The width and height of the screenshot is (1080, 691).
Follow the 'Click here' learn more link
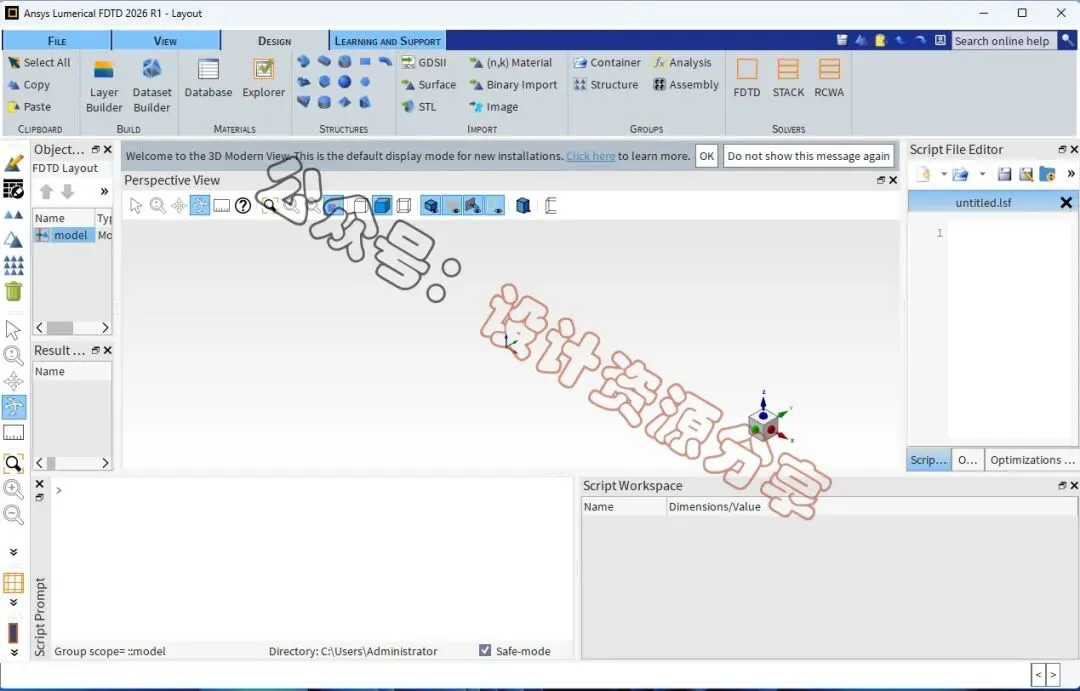(x=590, y=156)
